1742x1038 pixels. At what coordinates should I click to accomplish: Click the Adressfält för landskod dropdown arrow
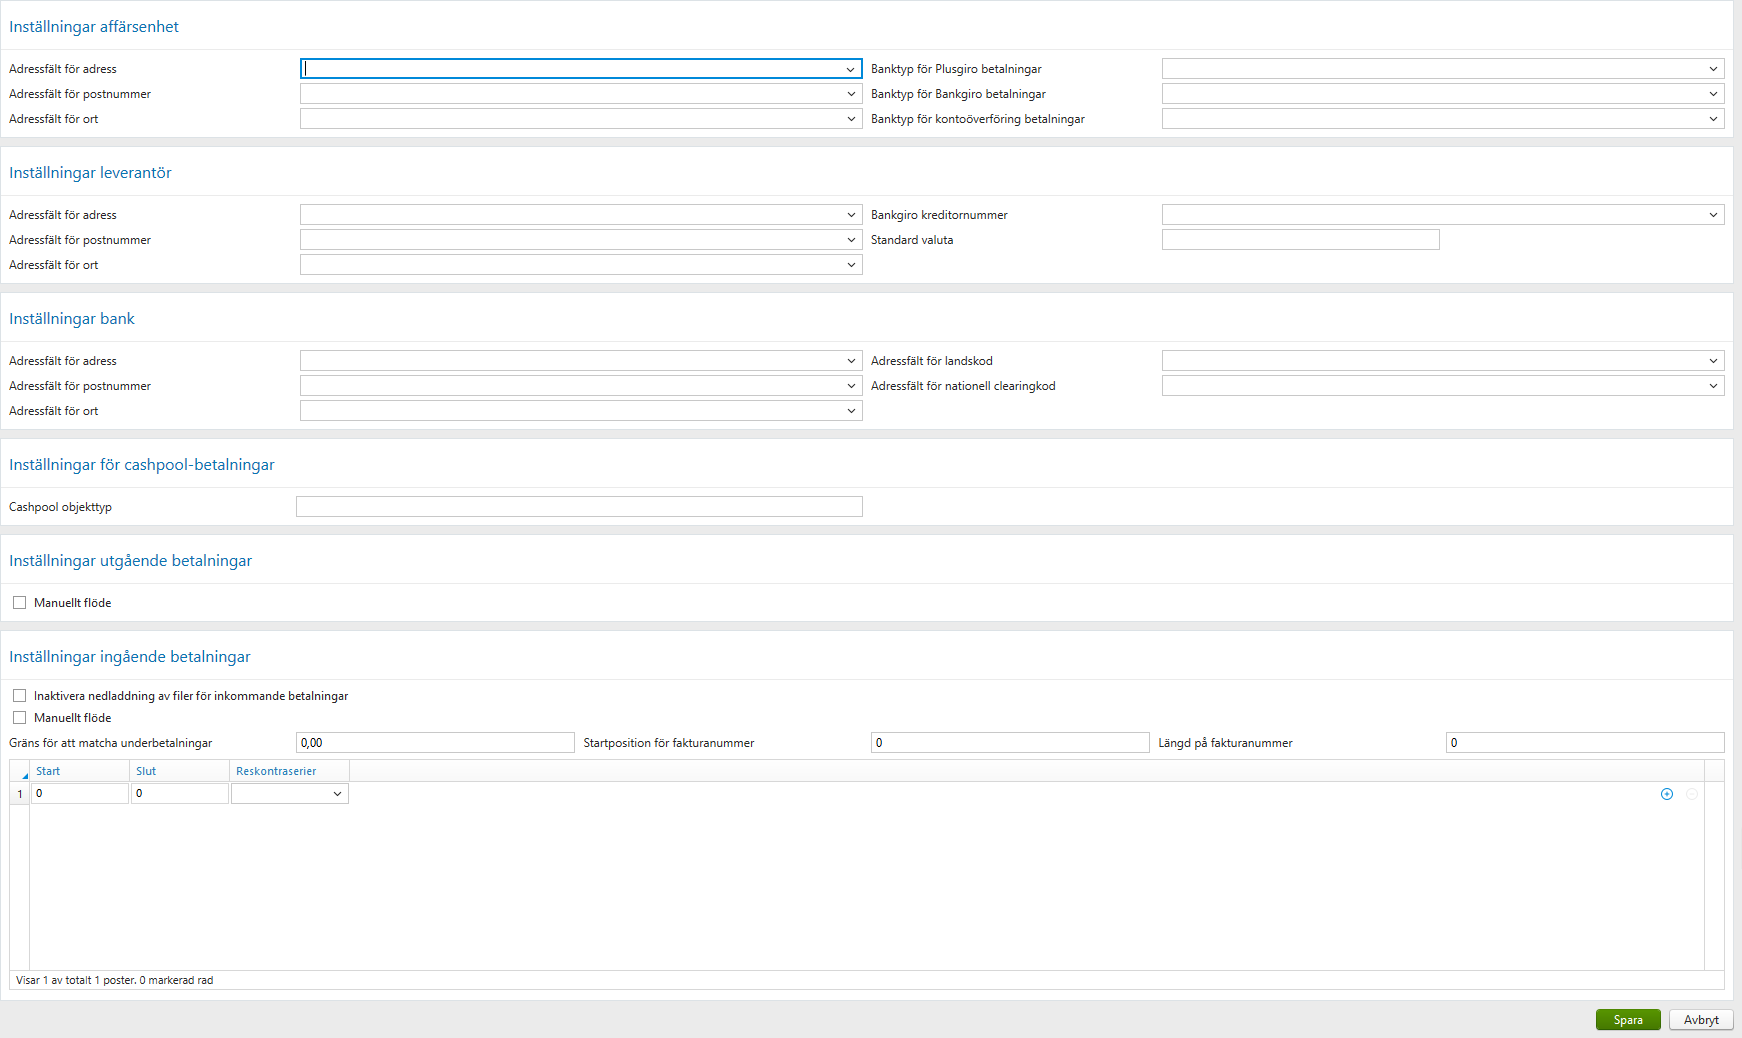click(x=1713, y=360)
